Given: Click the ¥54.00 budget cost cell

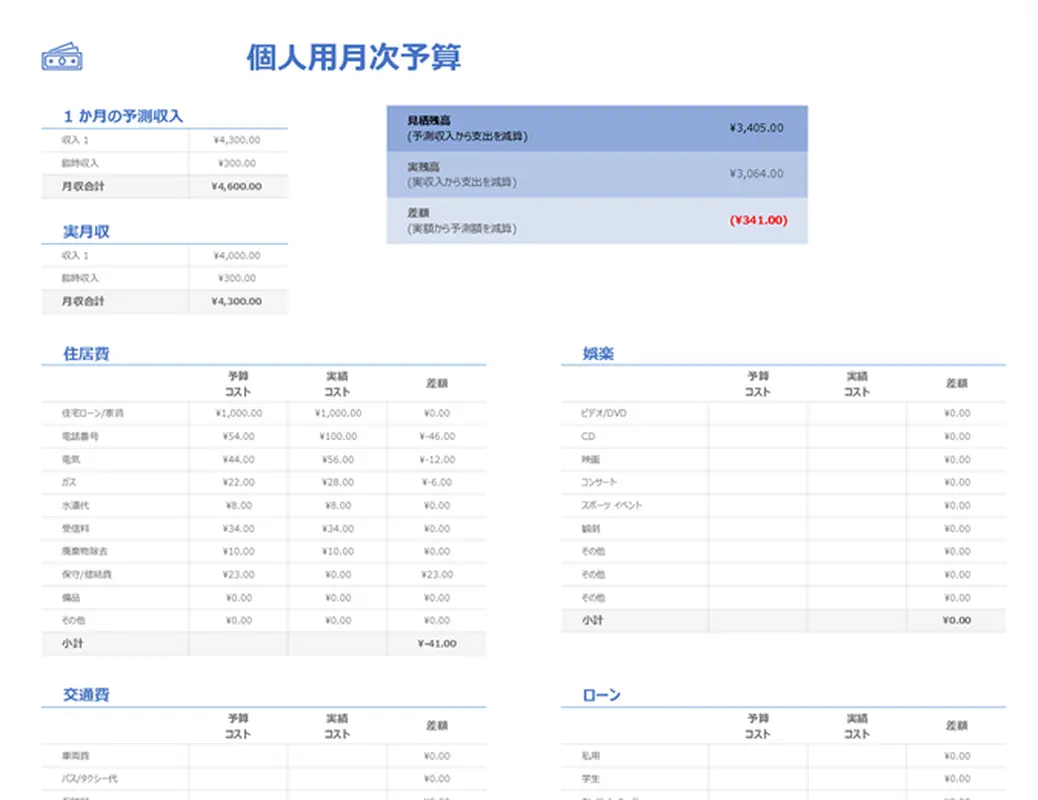Looking at the screenshot, I should [238, 436].
